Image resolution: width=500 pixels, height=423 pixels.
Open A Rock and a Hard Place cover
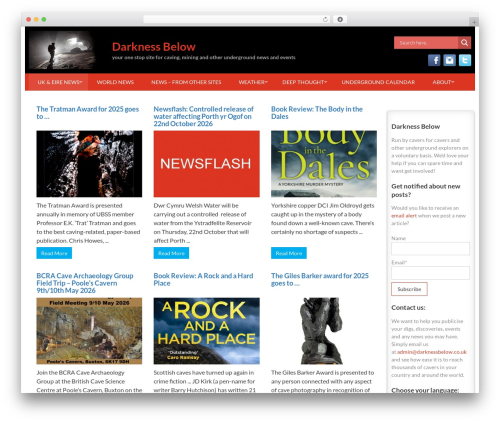[207, 331]
